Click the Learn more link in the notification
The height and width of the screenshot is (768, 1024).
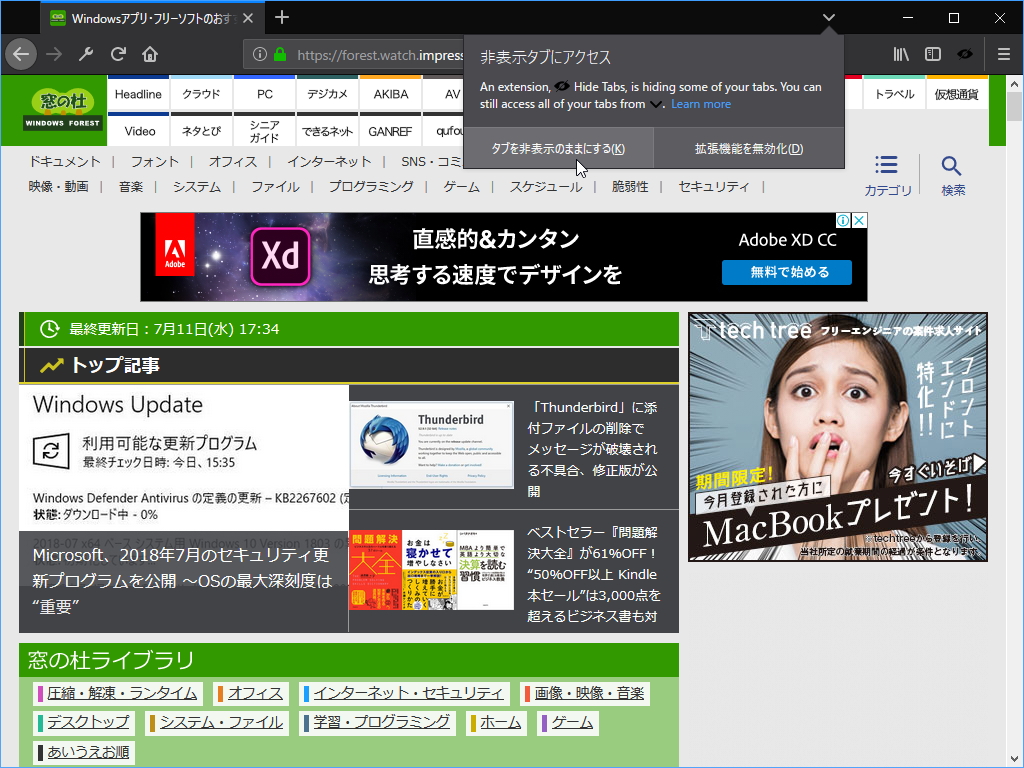[700, 103]
